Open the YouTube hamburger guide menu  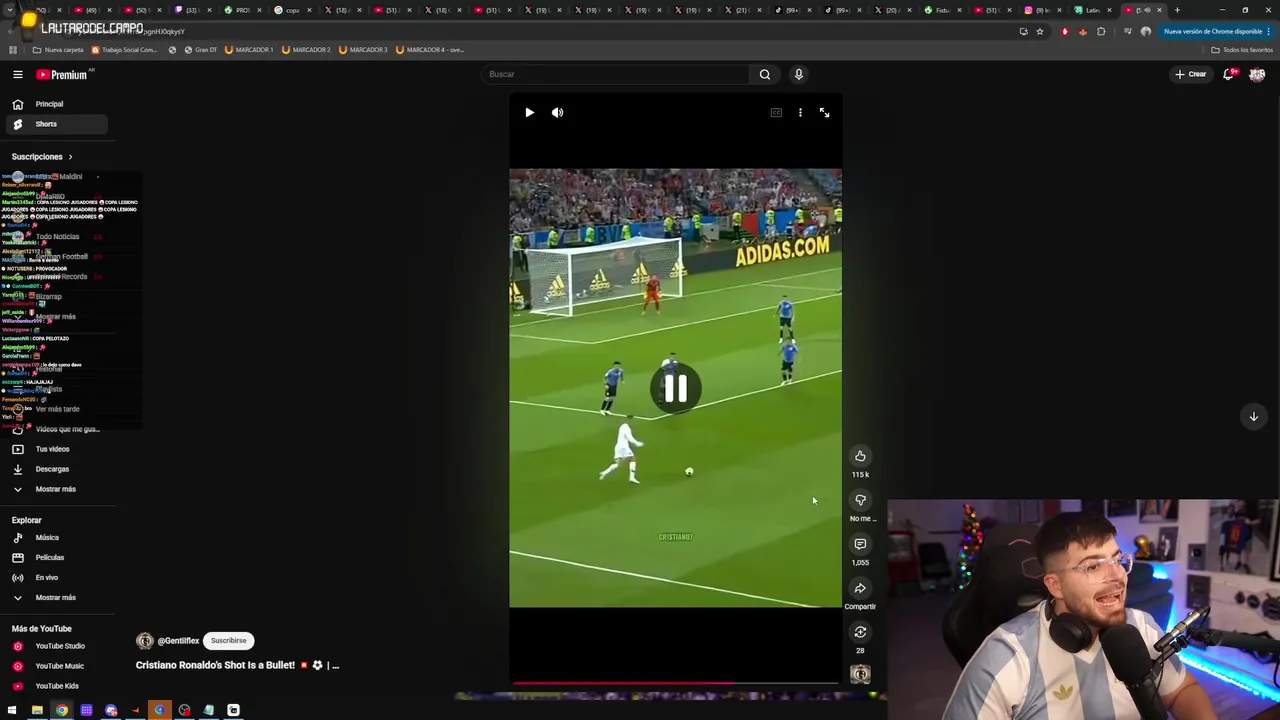tap(18, 74)
